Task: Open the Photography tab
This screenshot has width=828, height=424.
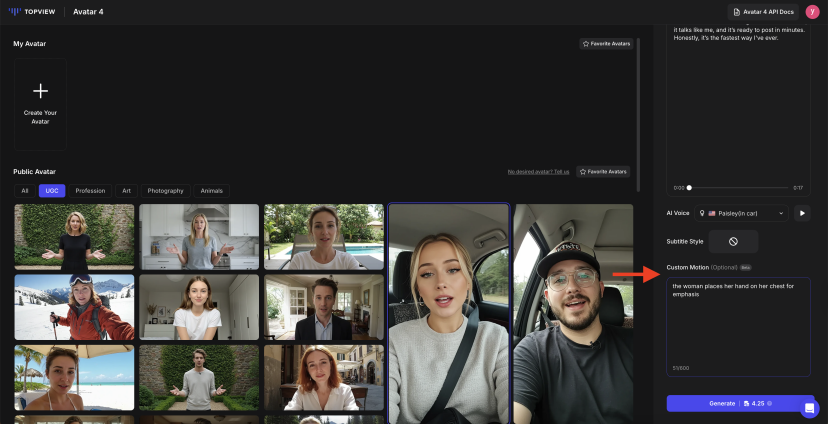Action: pos(165,191)
